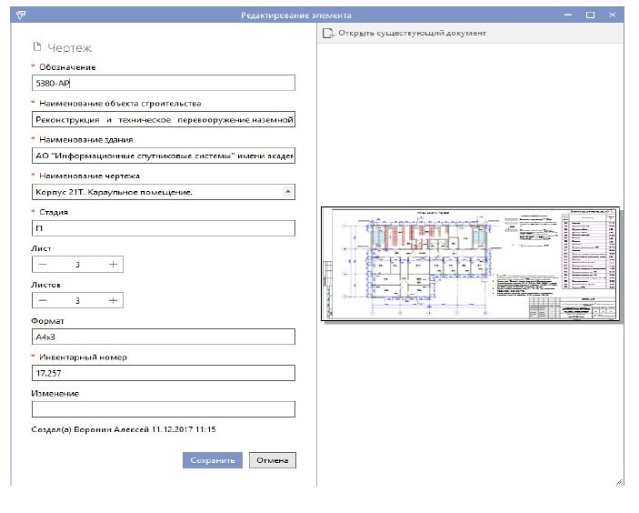Image resolution: width=639 pixels, height=513 pixels.
Task: Click the empty Изменение field
Action: pos(163,408)
